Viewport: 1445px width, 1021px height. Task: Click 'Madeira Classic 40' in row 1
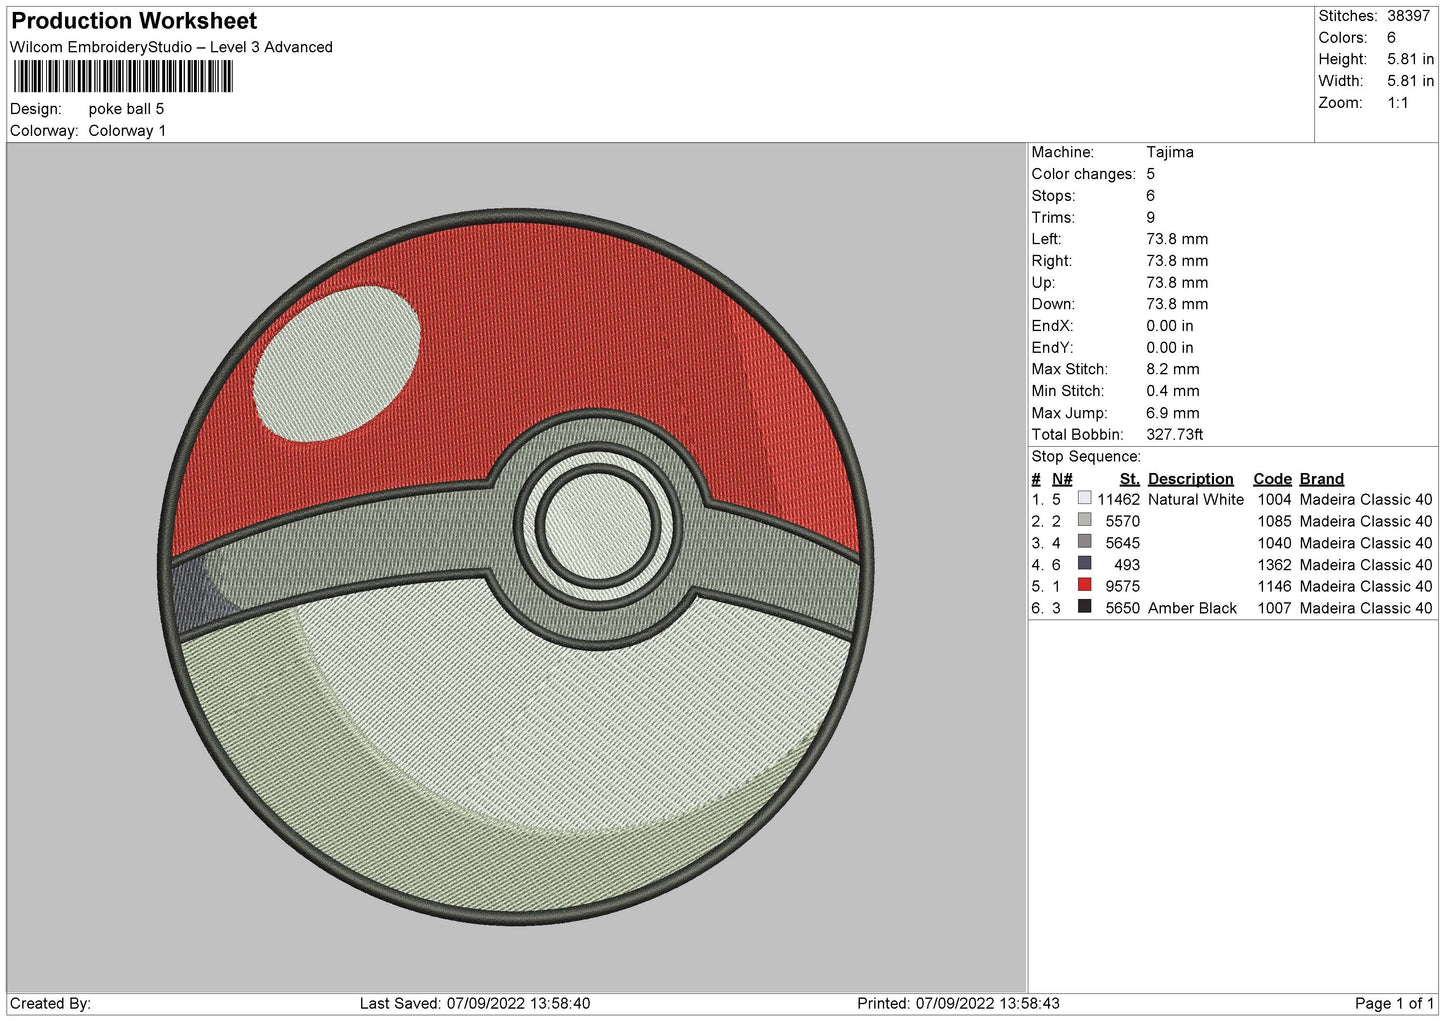tap(1366, 500)
